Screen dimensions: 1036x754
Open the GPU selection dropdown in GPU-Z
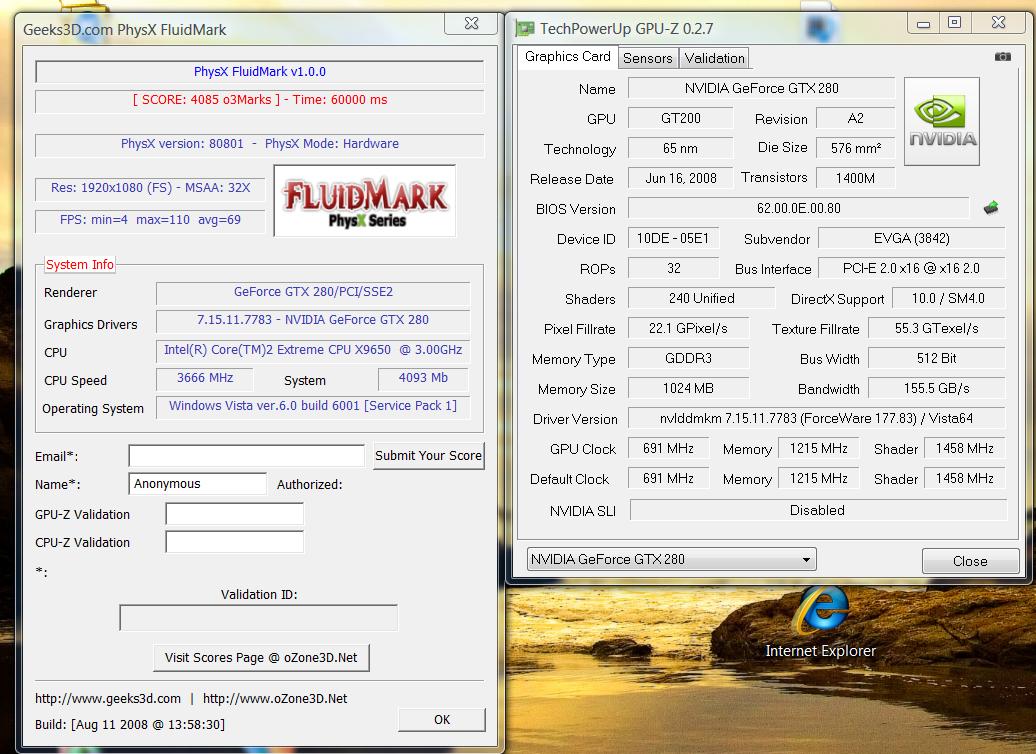click(x=671, y=559)
